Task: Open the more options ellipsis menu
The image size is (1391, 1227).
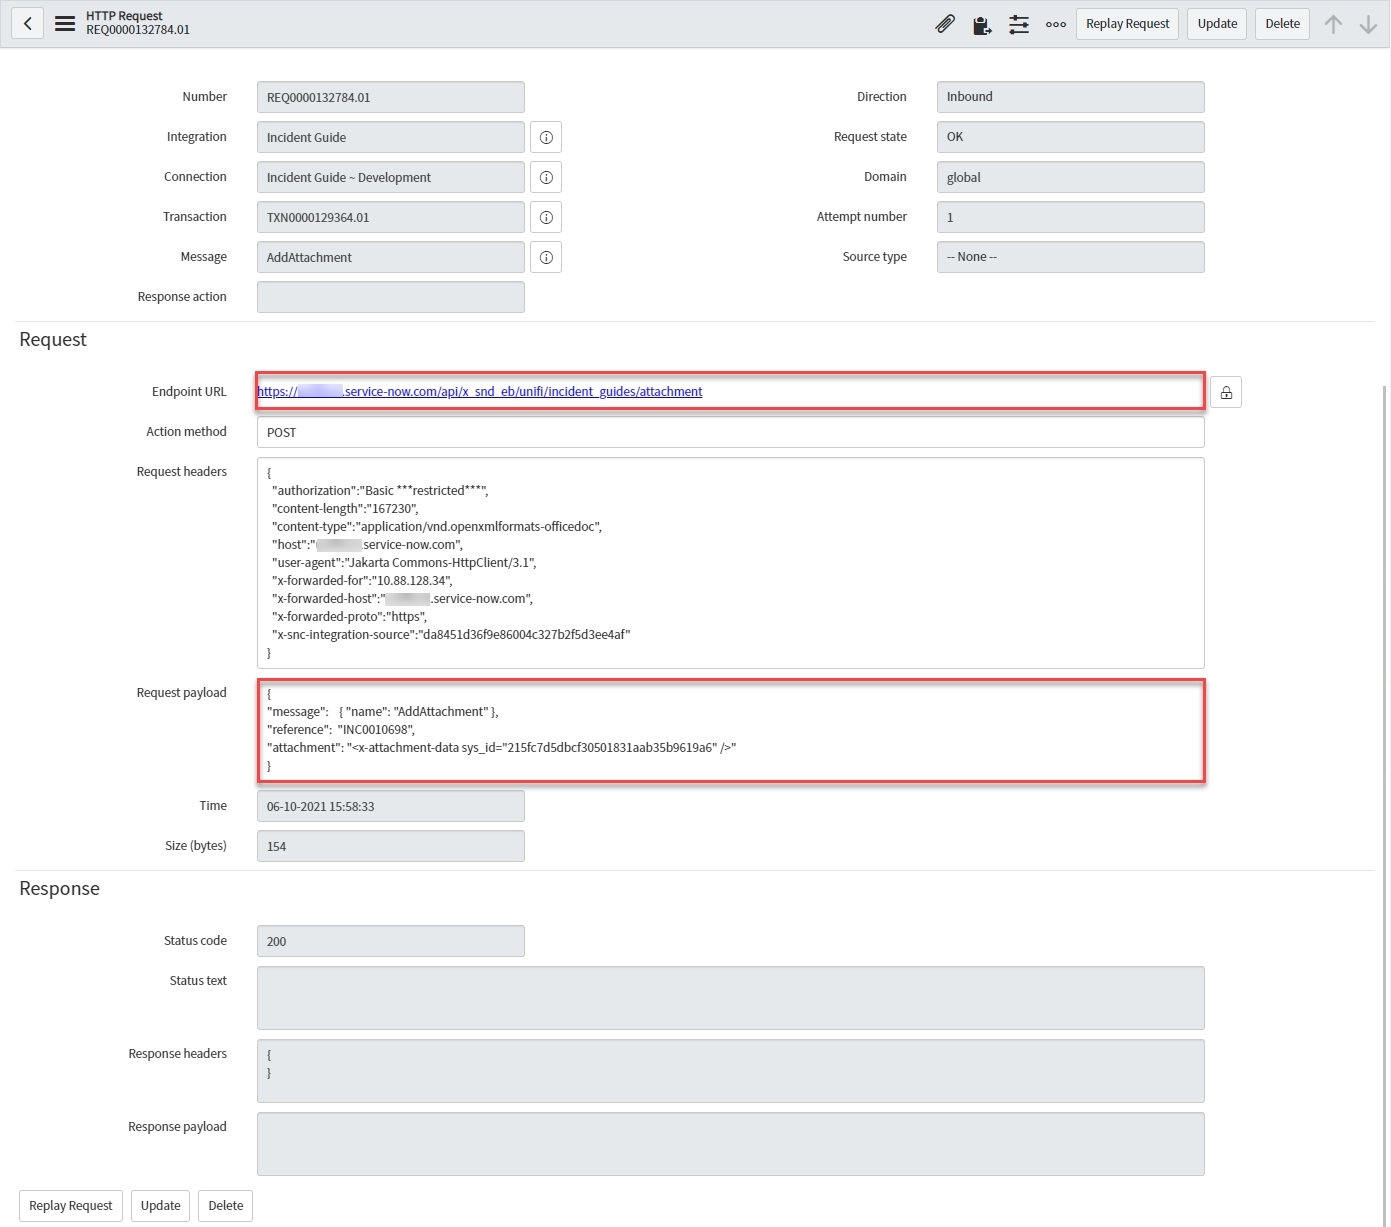Action: point(1055,24)
